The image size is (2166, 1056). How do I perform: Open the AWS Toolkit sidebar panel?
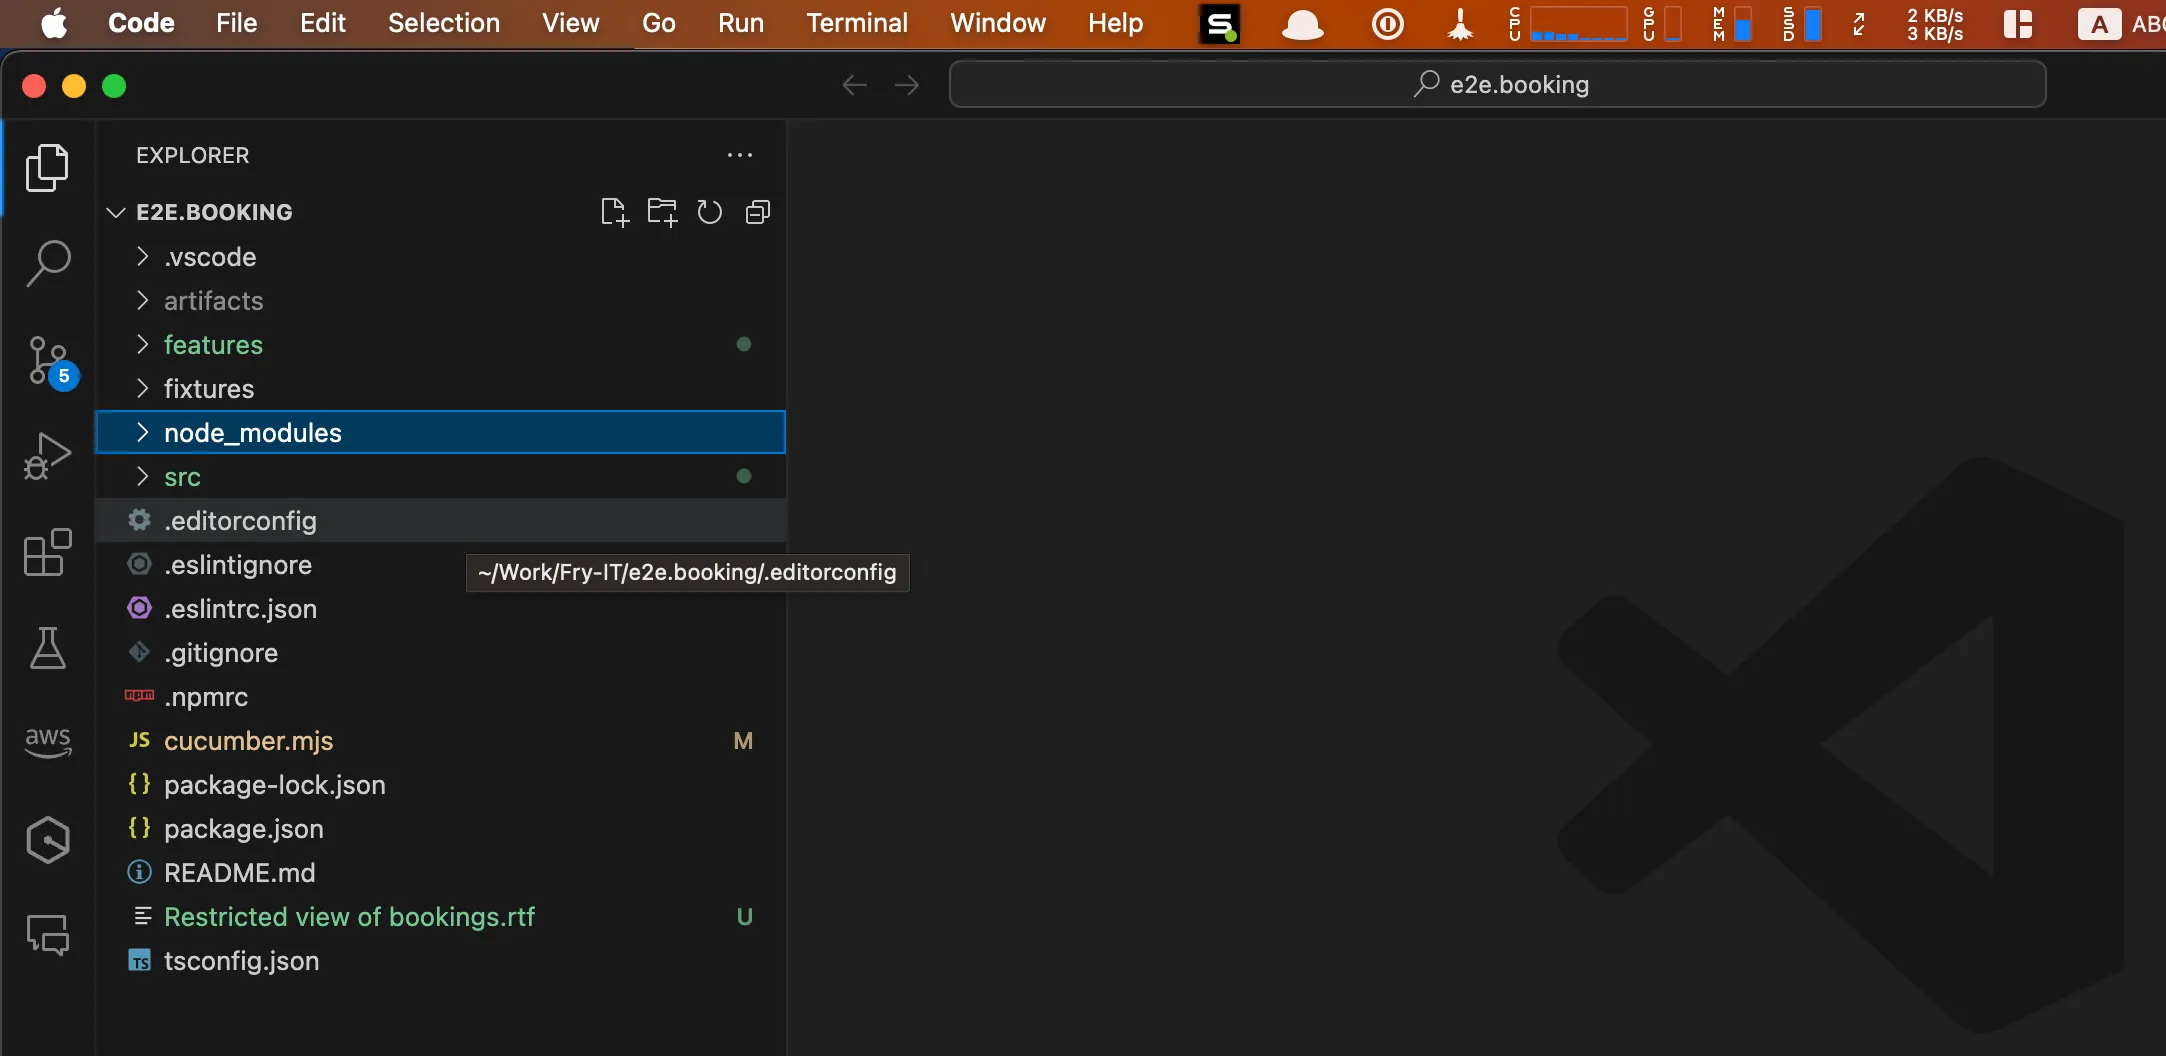click(x=47, y=741)
